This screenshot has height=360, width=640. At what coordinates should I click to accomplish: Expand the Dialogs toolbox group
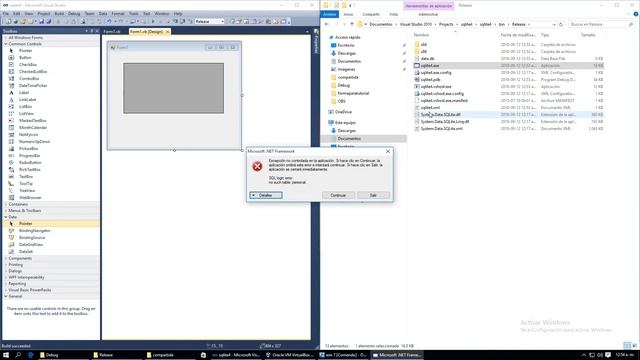coord(6,271)
